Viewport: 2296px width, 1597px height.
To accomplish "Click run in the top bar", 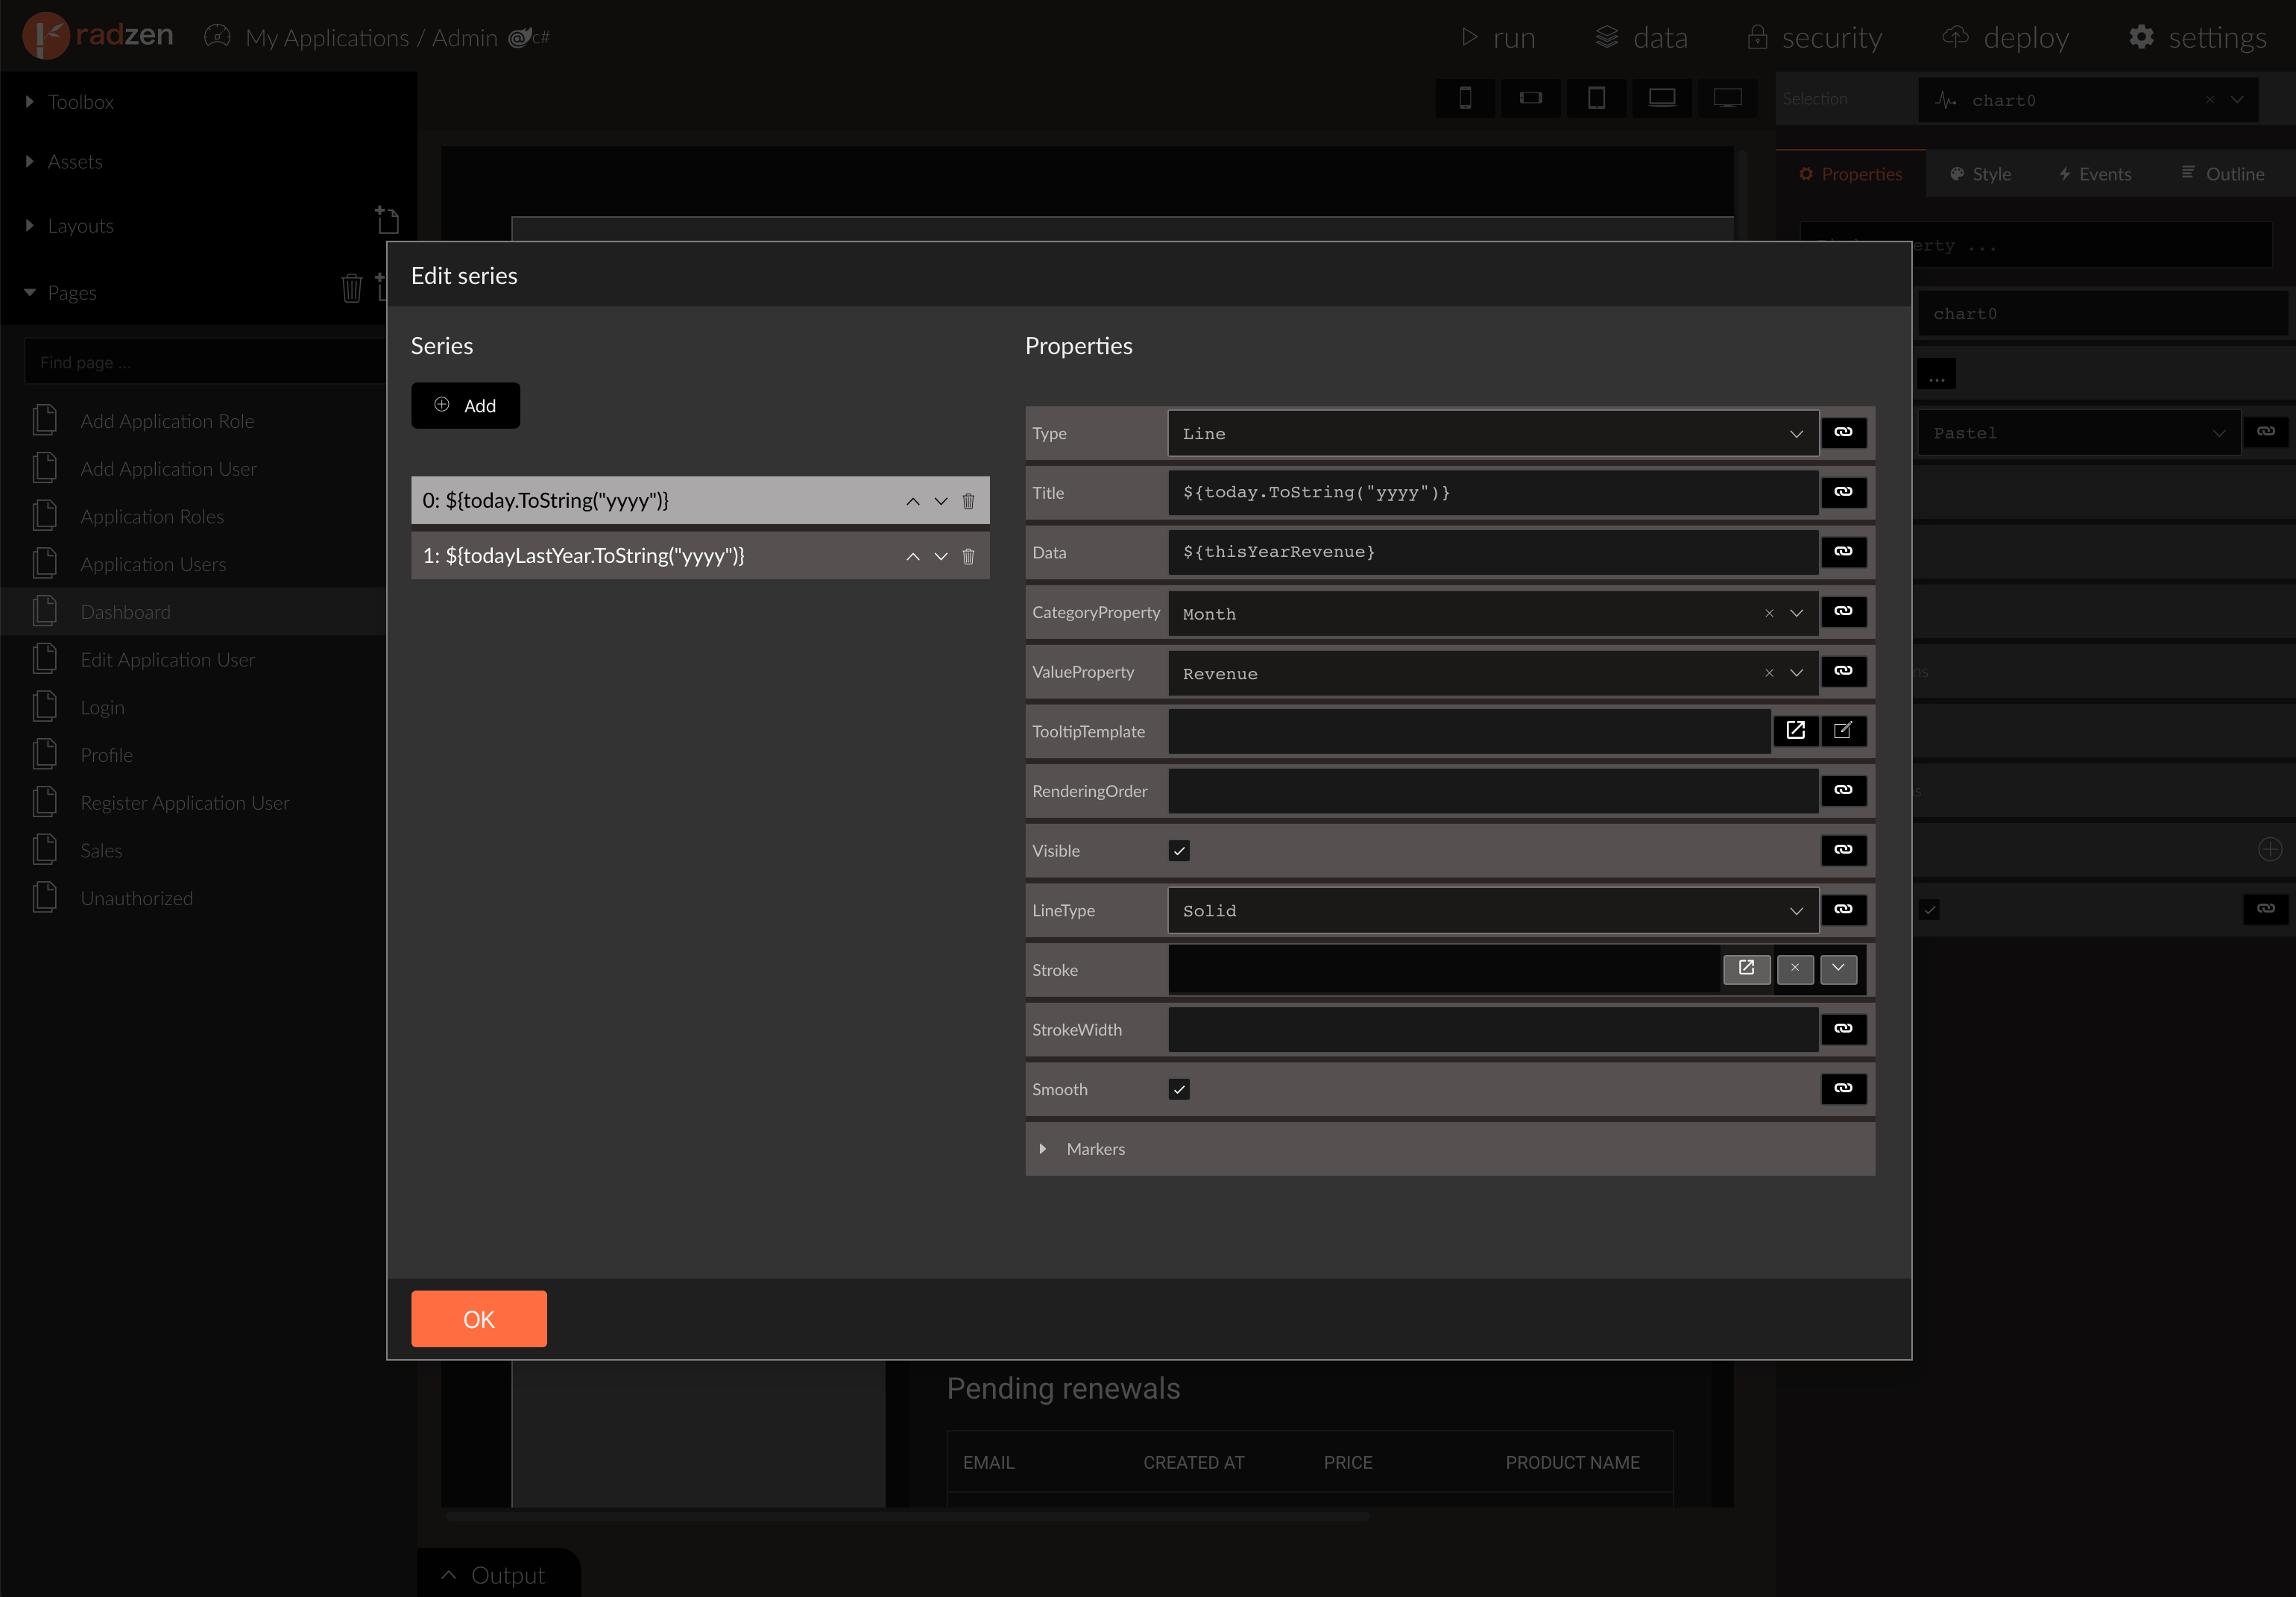I will (x=1498, y=38).
